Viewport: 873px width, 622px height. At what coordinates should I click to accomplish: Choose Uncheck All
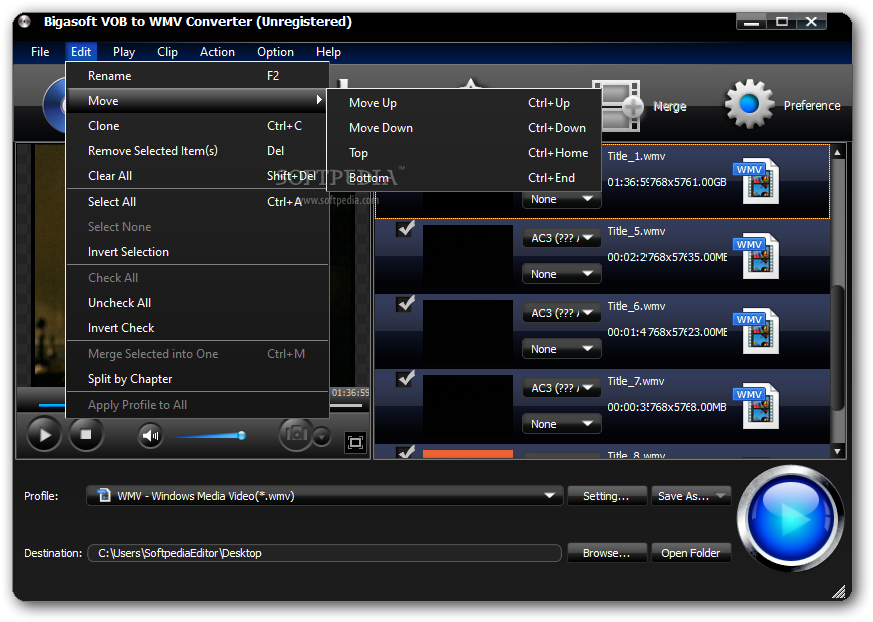(x=198, y=303)
